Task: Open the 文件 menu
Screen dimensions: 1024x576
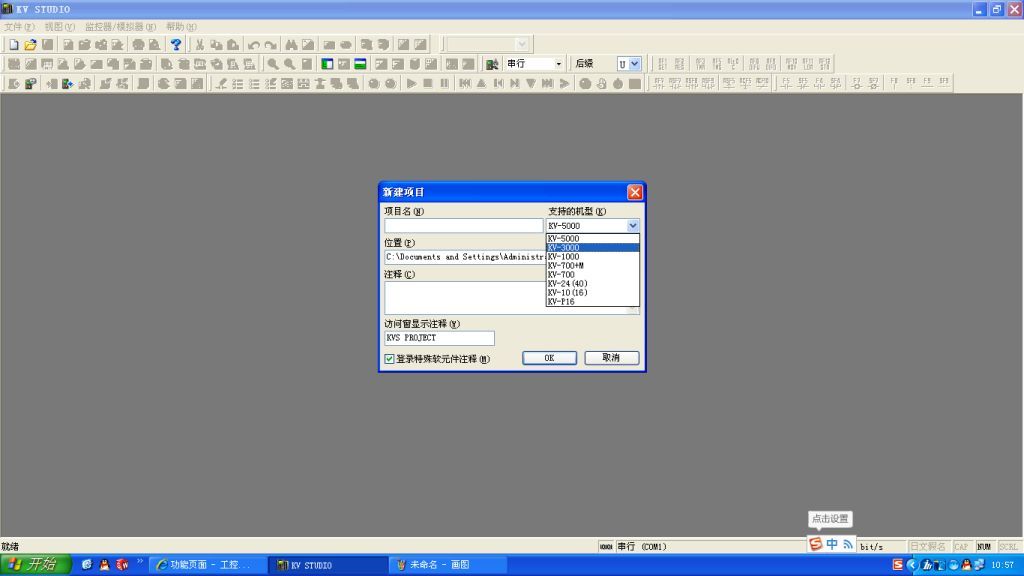Action: click(x=19, y=26)
